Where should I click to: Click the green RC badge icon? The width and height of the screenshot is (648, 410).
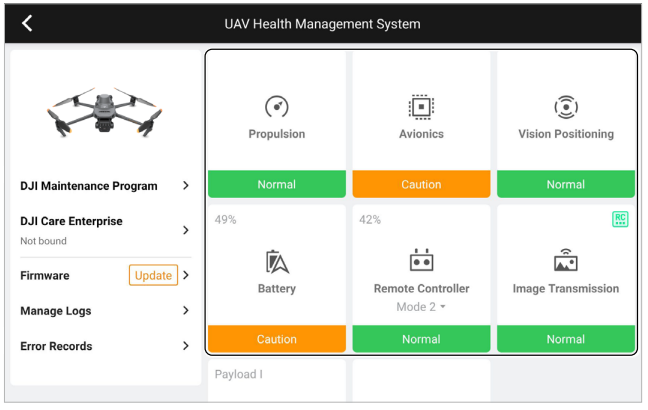[620, 219]
